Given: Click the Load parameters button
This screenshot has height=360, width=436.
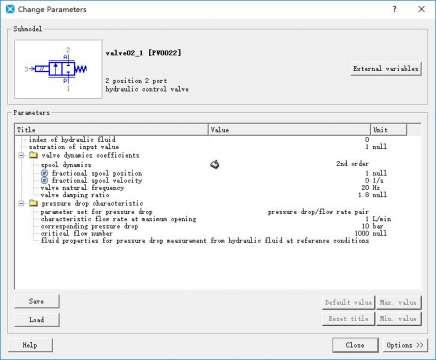Looking at the screenshot, I should pos(37,320).
